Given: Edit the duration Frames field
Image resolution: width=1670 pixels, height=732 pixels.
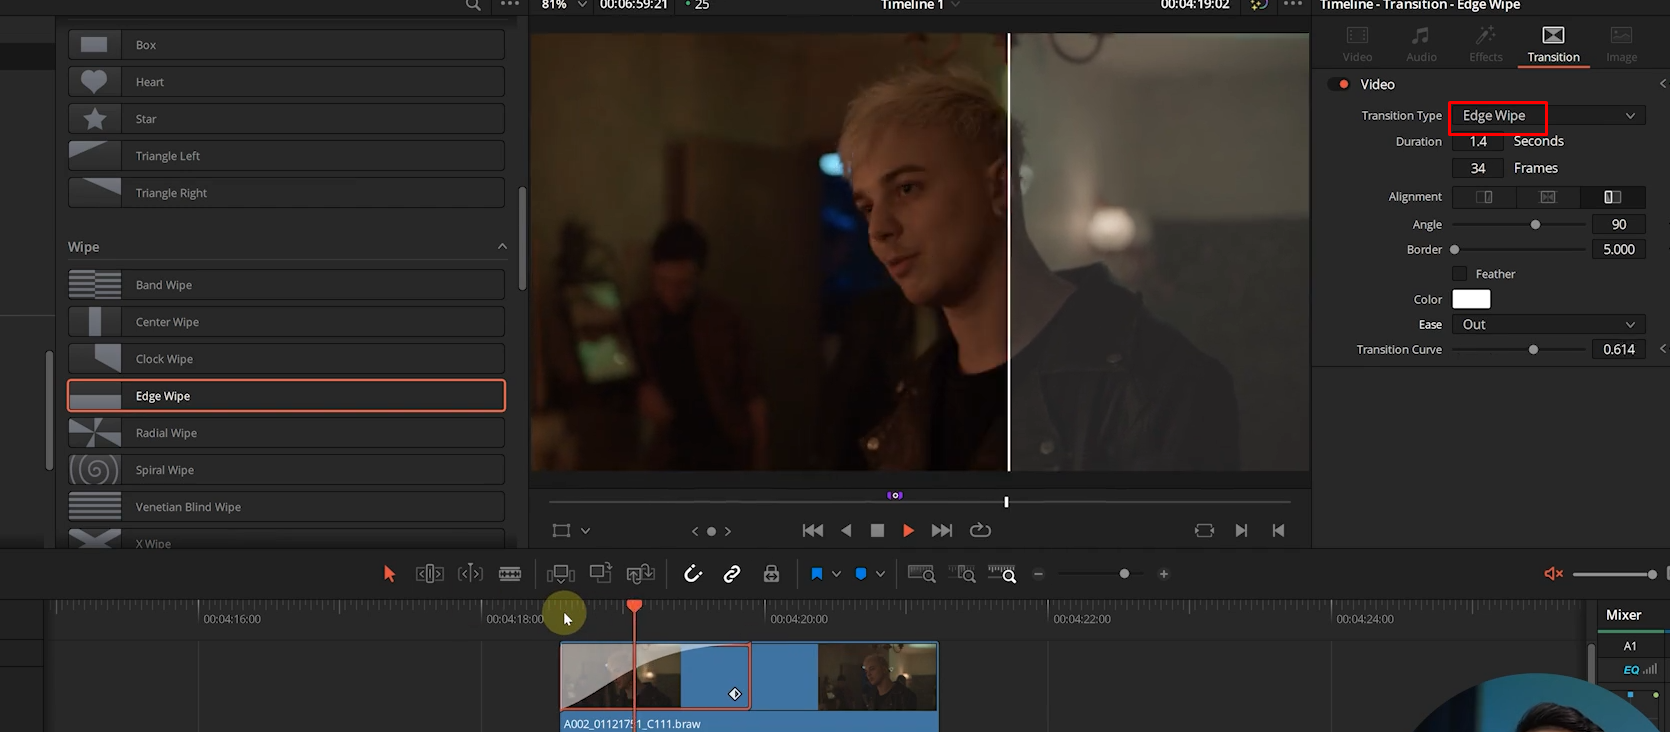Looking at the screenshot, I should [1478, 168].
